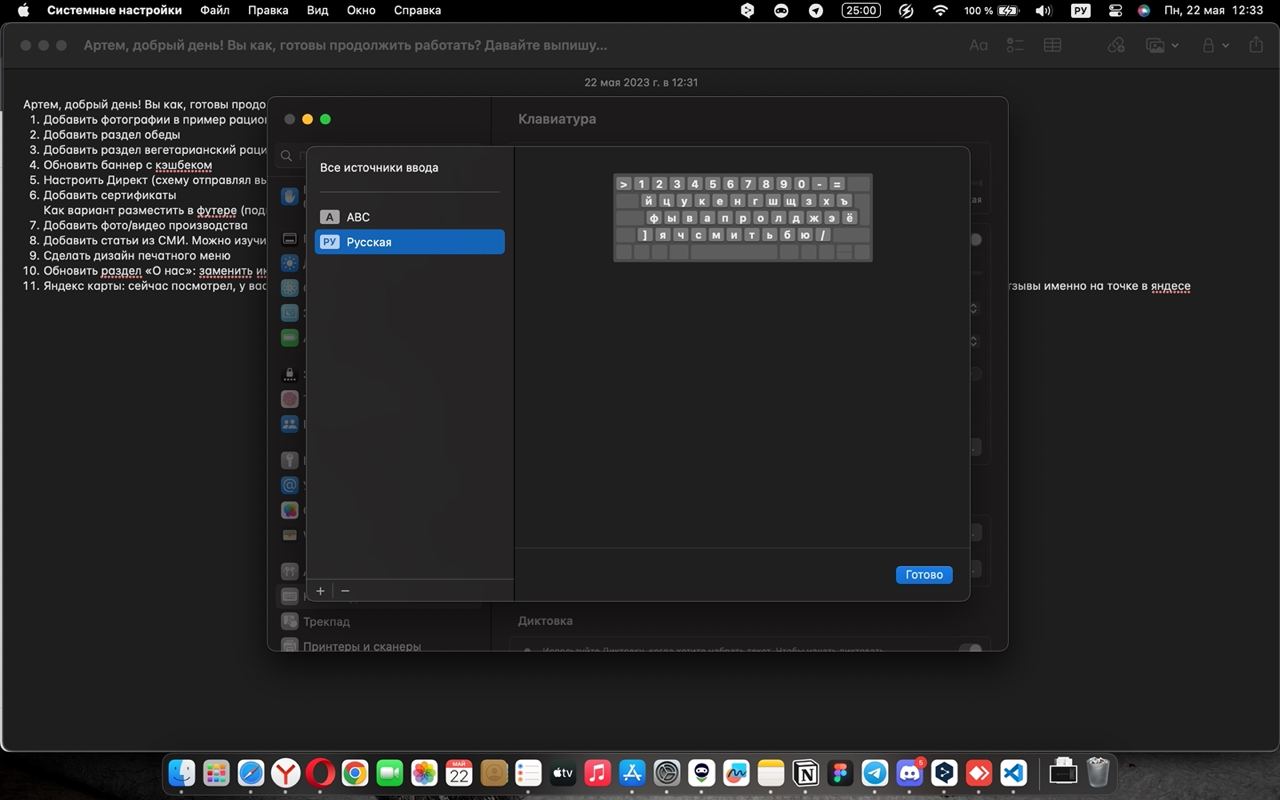Click the Готово button
This screenshot has height=800, width=1280.
click(x=924, y=575)
